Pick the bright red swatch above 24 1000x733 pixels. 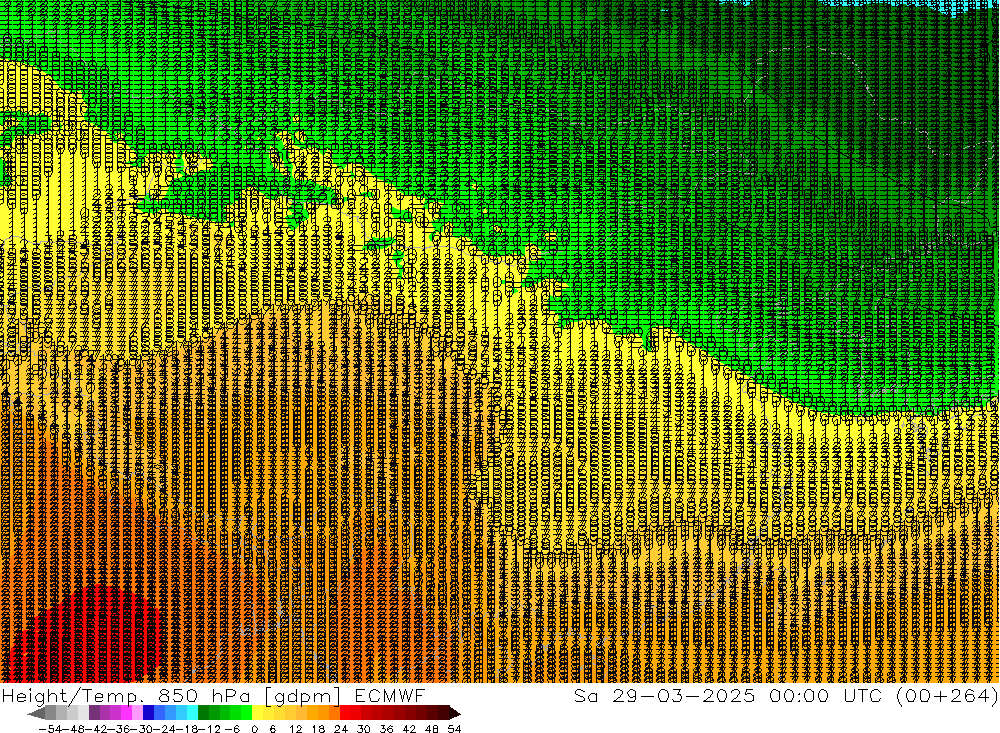[346, 713]
